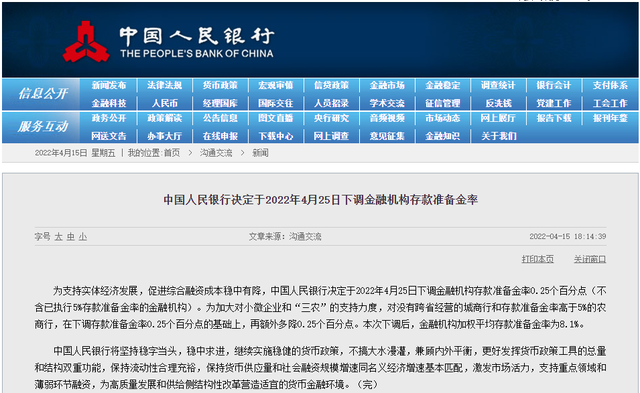Click the 首页 breadcrumb link
640x393 pixels.
point(171,153)
